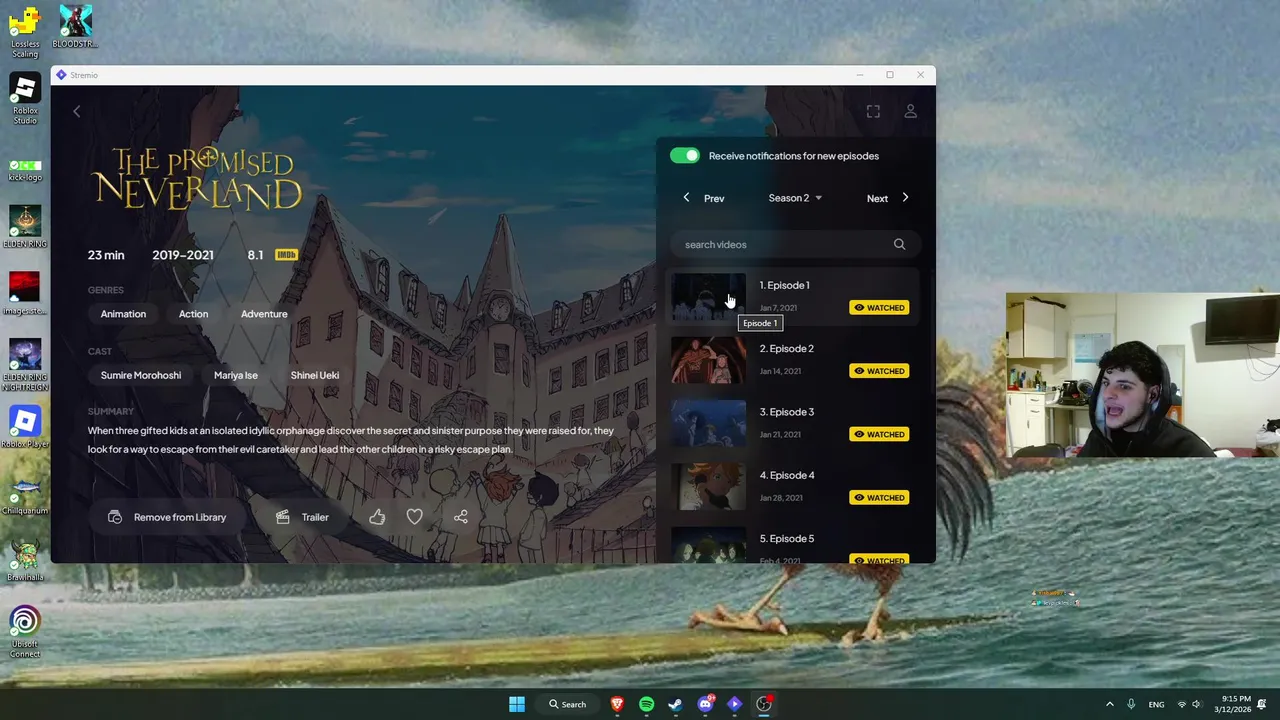Image resolution: width=1280 pixels, height=720 pixels.
Task: Select the Animation genre tag
Action: 123,314
